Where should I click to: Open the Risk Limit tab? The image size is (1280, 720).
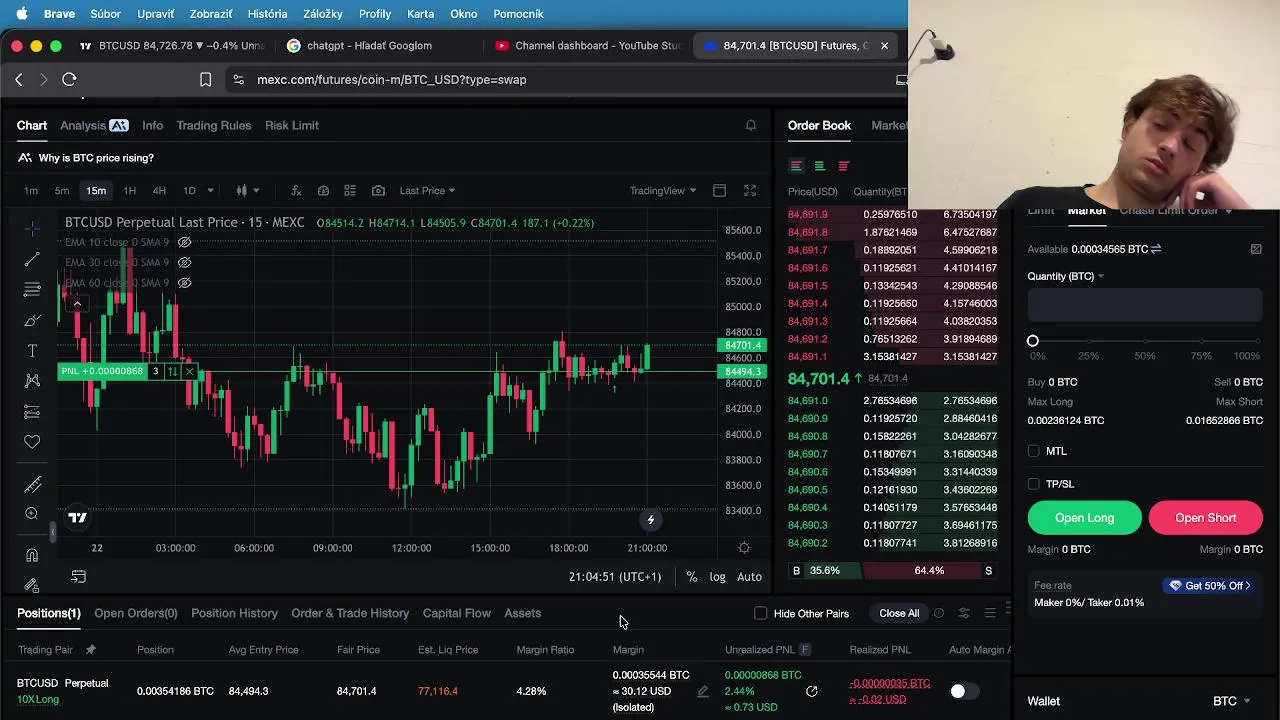pyautogui.click(x=292, y=125)
